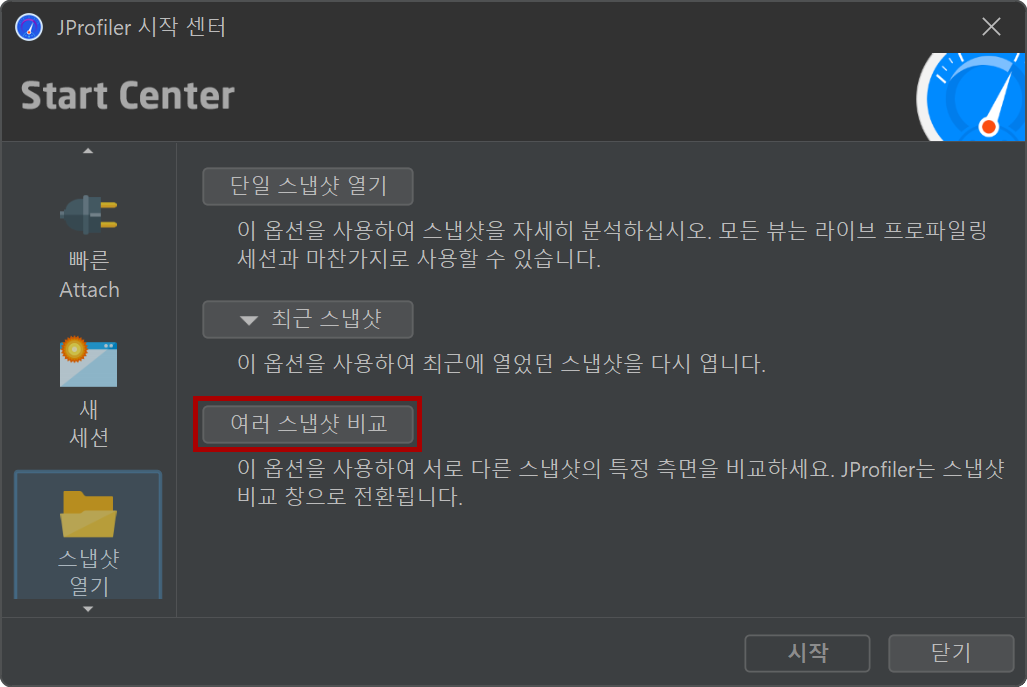
Task: Select the 스냅샷 열기 tab label
Action: 88,572
